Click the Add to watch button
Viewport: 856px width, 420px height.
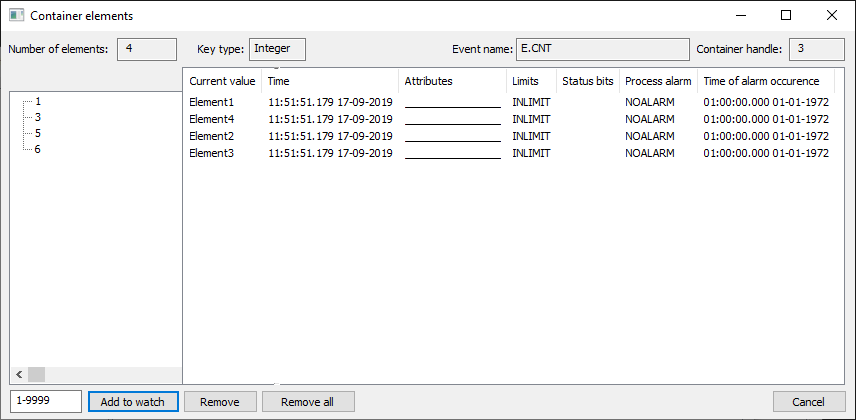pos(133,402)
